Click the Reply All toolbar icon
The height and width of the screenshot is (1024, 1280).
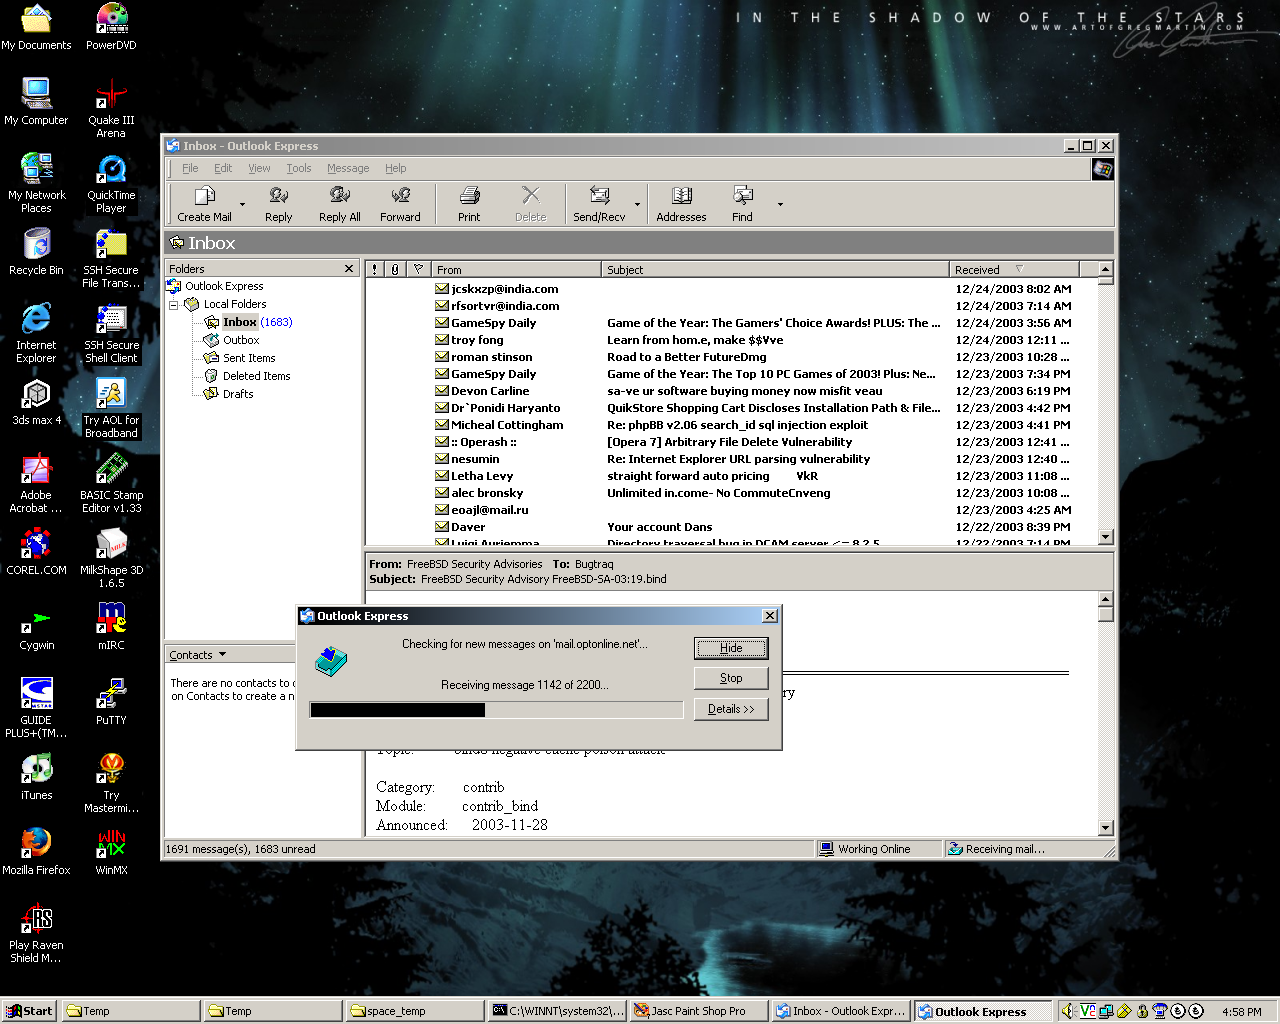[x=339, y=203]
